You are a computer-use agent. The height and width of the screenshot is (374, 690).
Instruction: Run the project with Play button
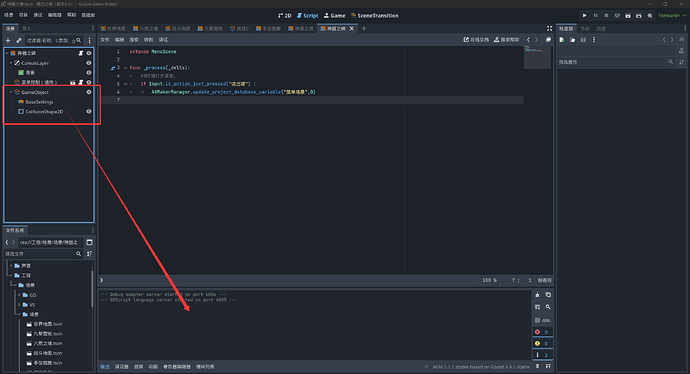click(584, 15)
